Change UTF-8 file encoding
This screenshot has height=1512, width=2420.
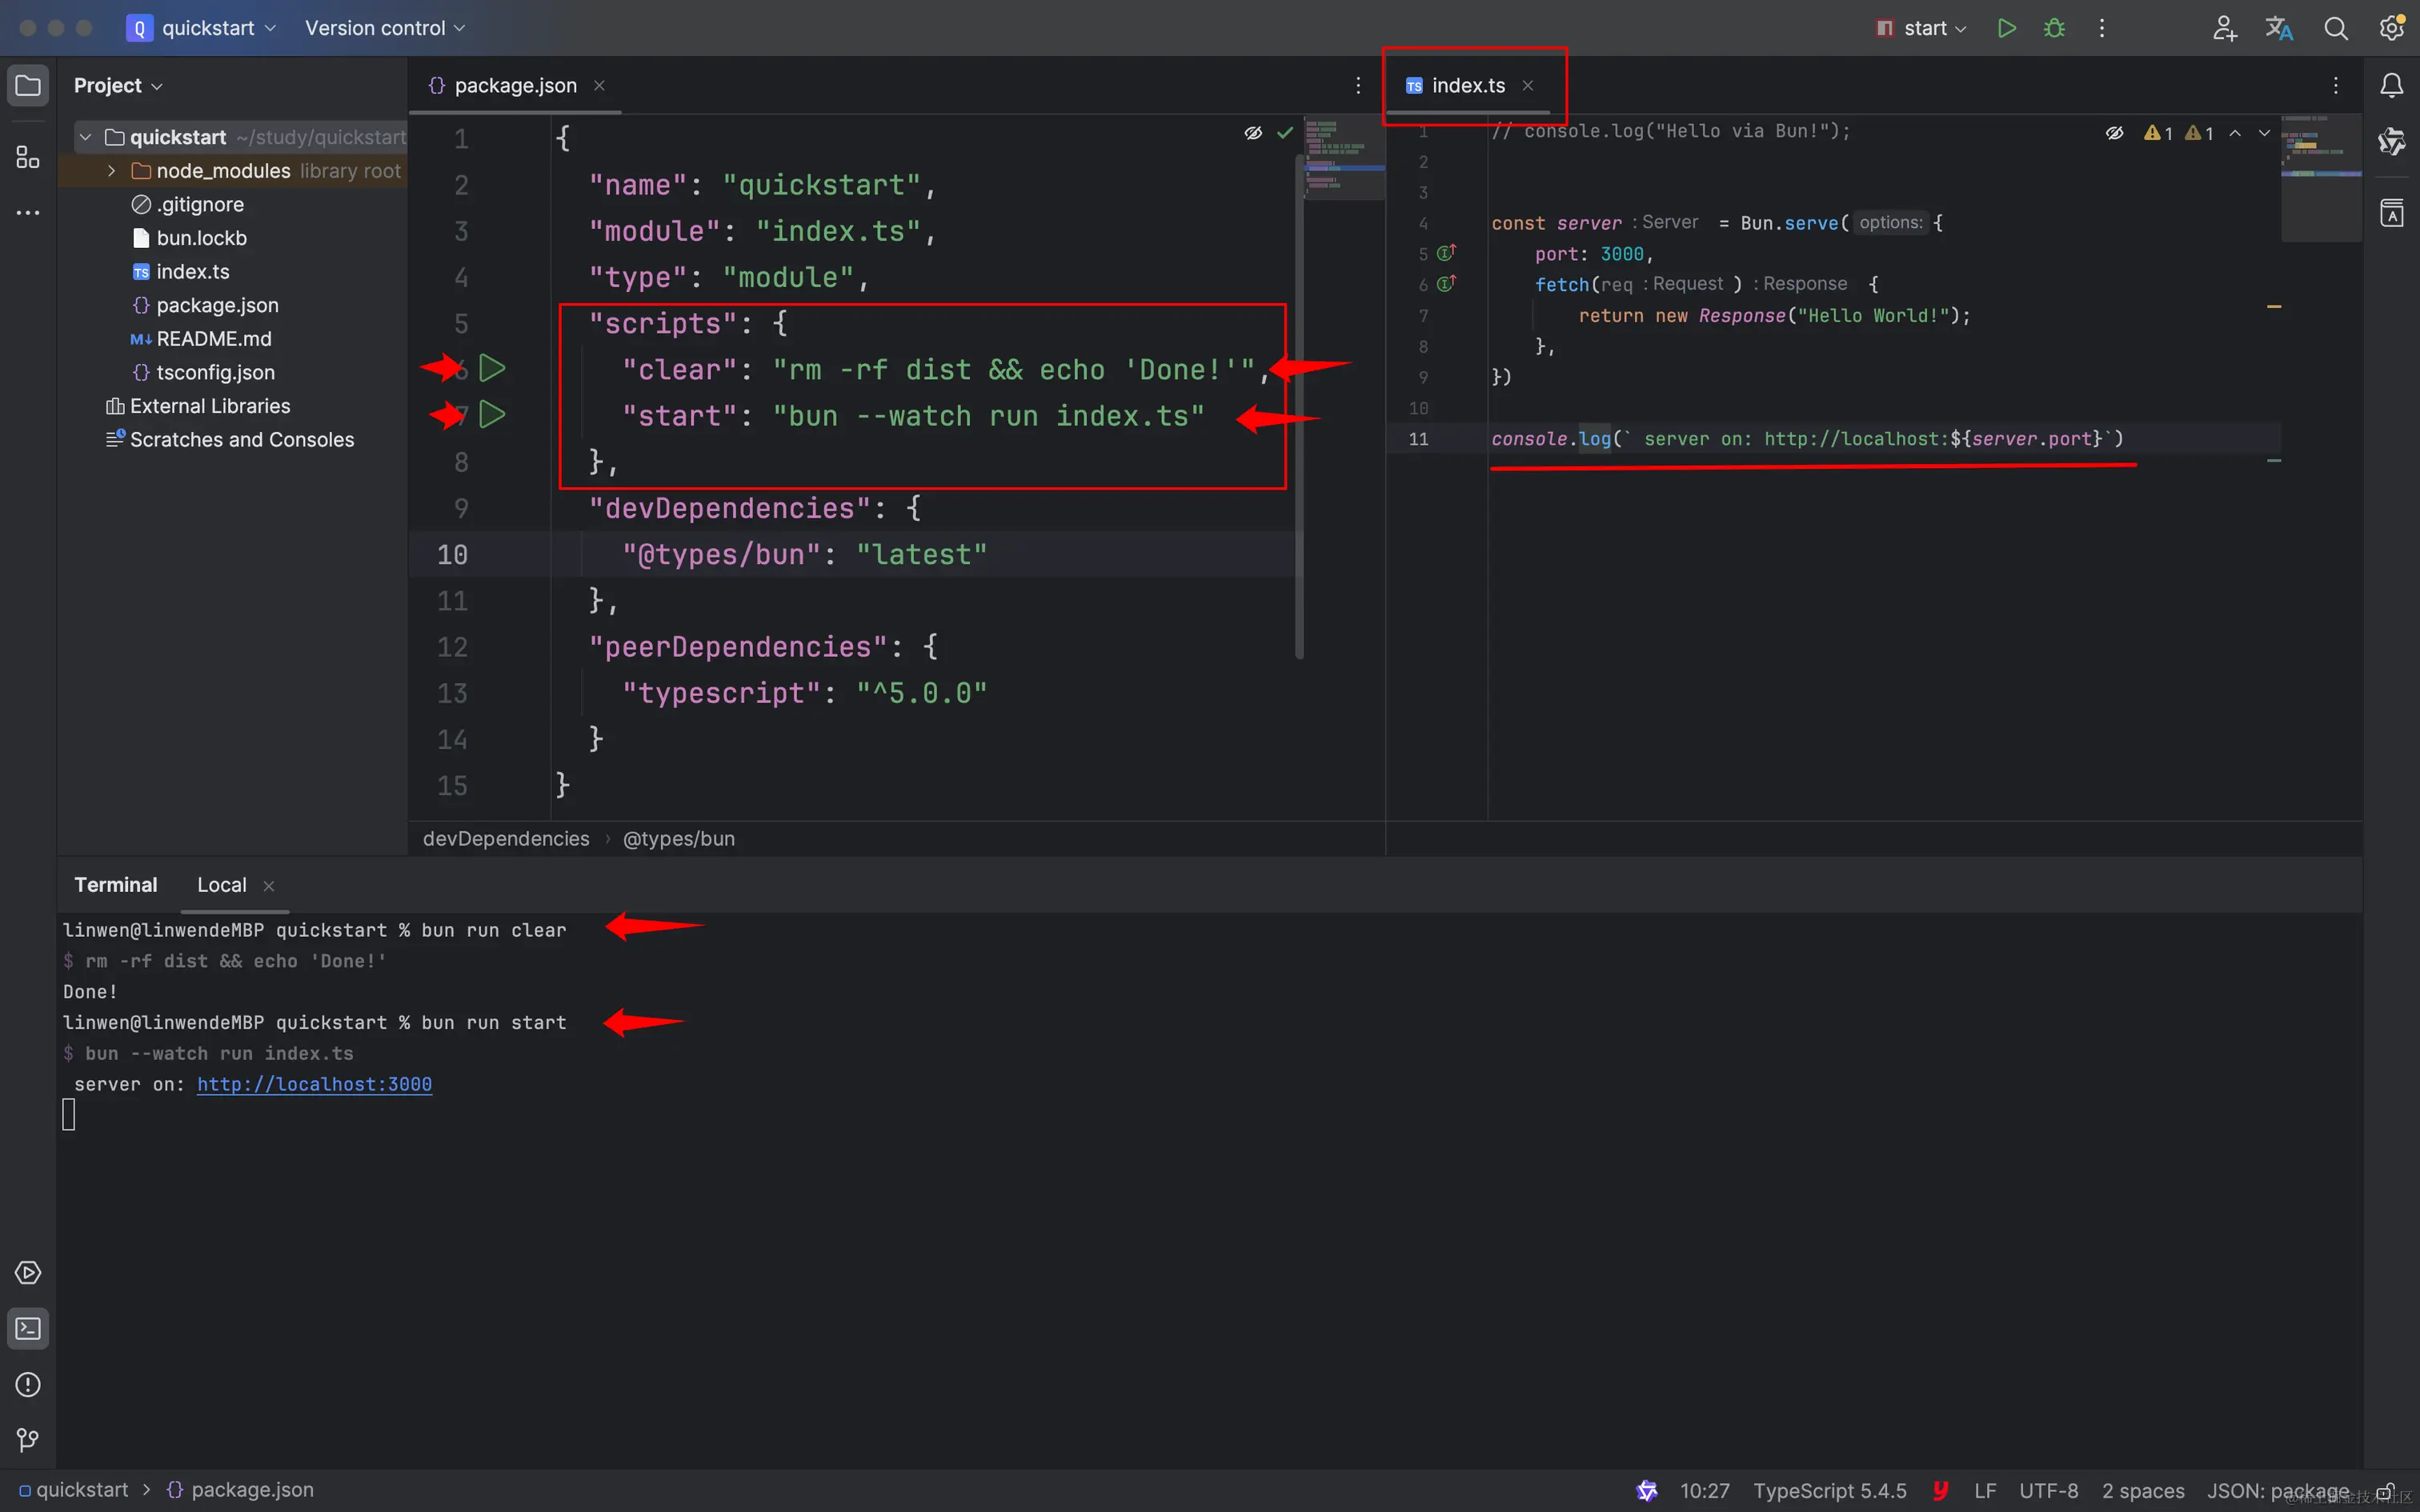coord(2048,1490)
